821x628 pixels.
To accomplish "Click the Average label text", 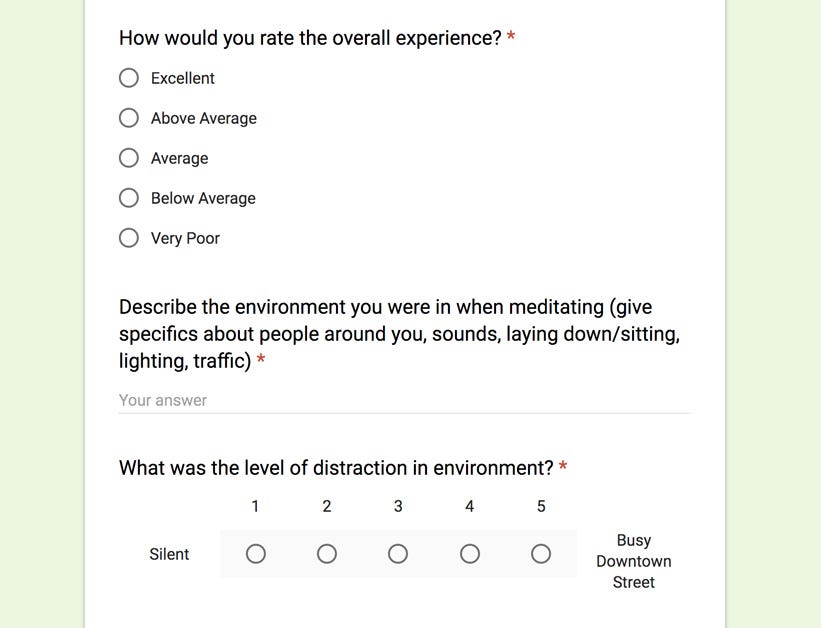I will pos(180,158).
